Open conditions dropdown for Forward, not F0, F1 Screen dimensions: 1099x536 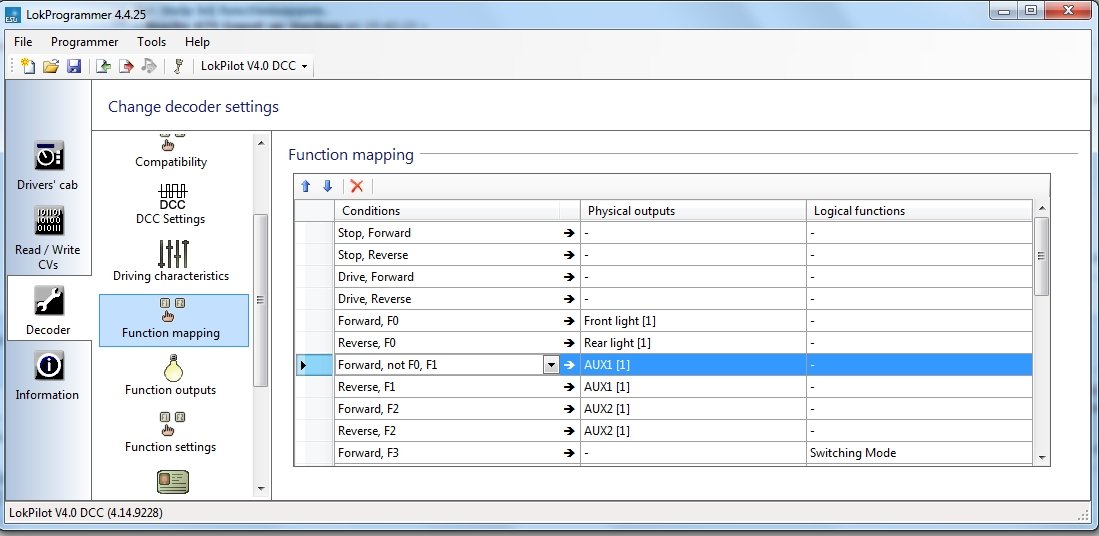[551, 365]
